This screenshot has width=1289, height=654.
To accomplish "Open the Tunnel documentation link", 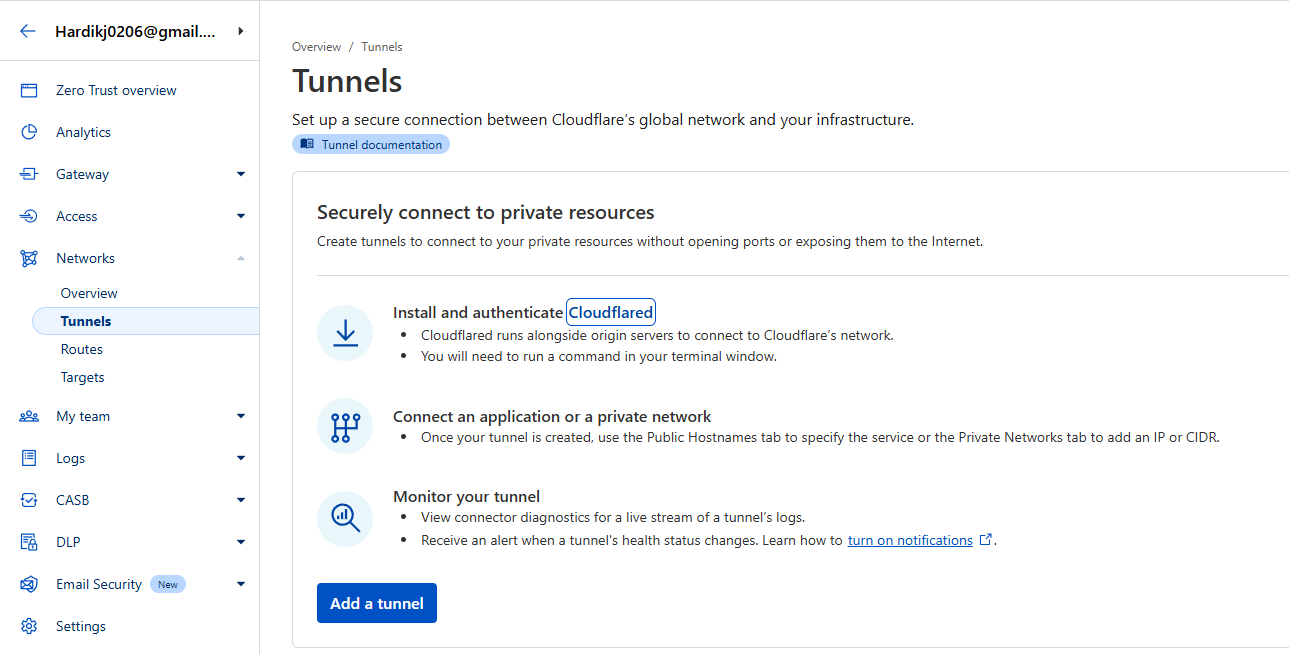I will (x=371, y=144).
